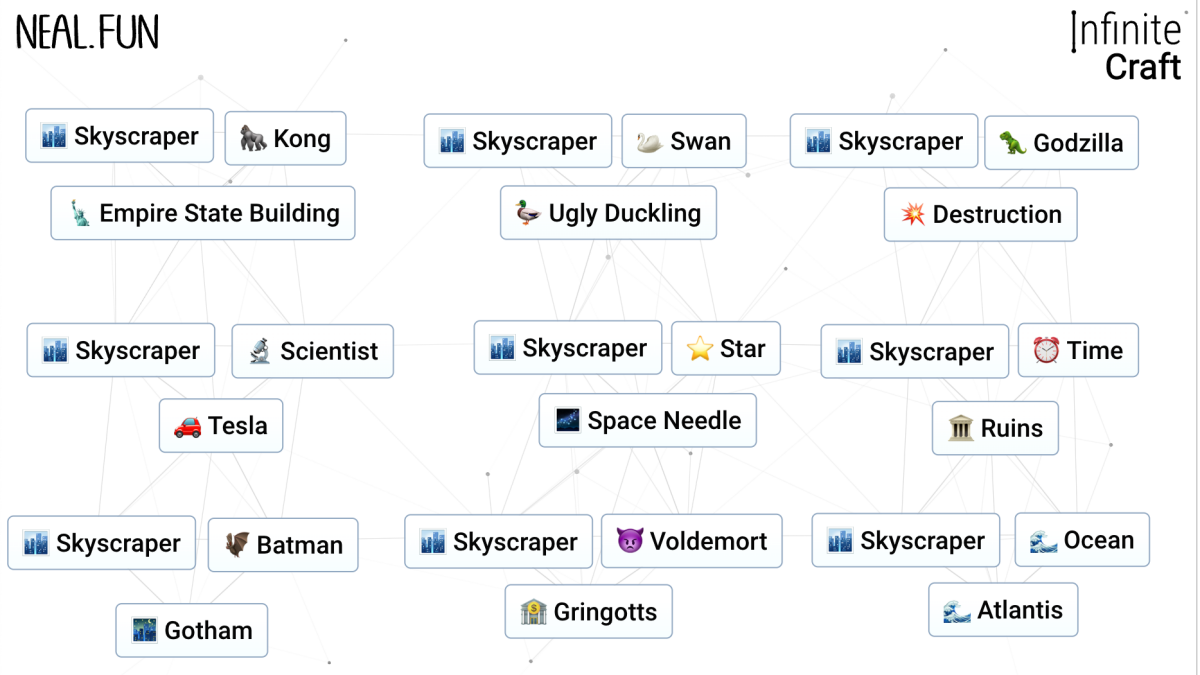Image resolution: width=1200 pixels, height=675 pixels.
Task: Select the Atlantis tile
Action: click(1003, 609)
